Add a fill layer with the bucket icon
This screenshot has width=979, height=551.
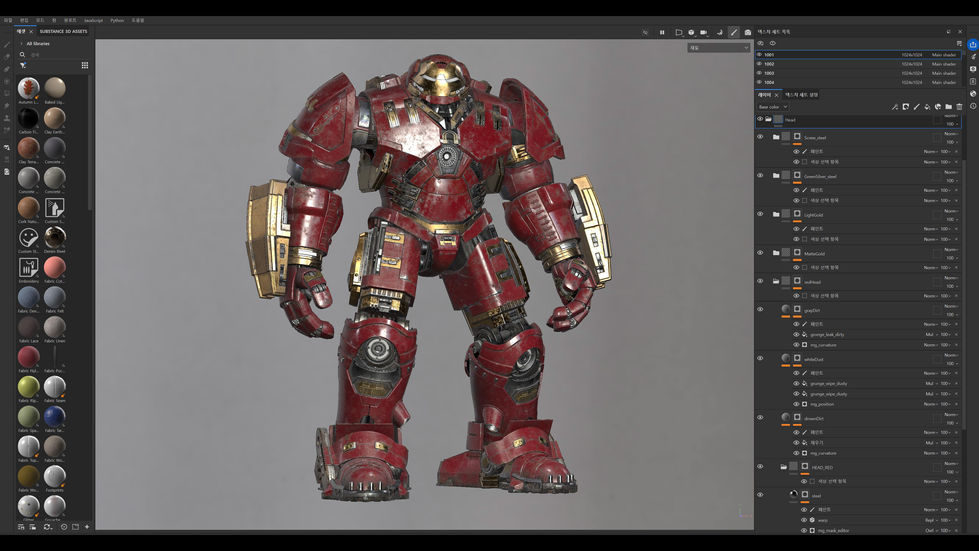(927, 107)
